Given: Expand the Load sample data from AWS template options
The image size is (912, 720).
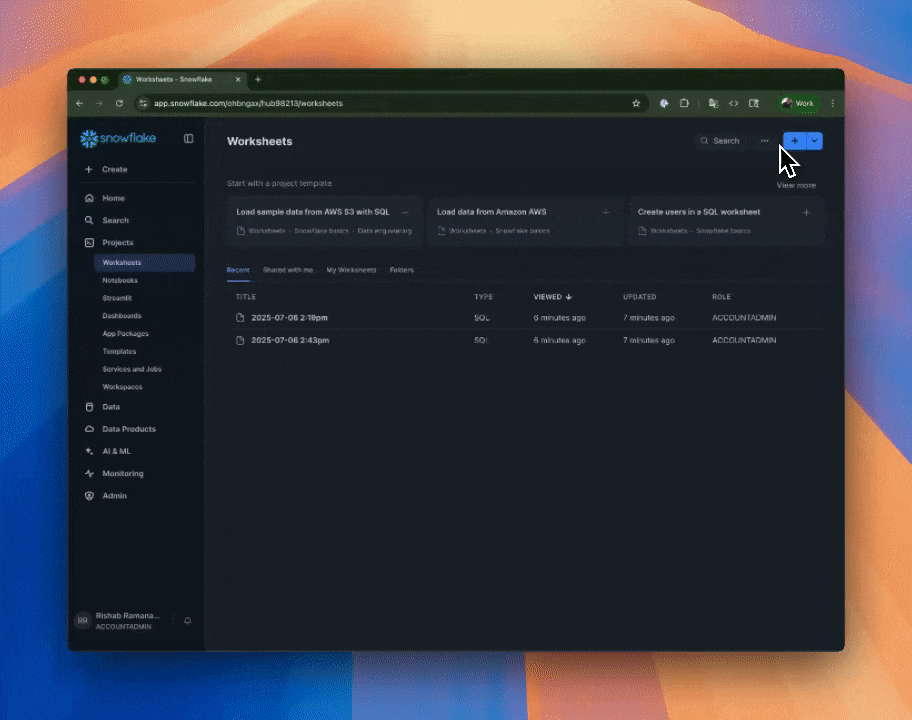Looking at the screenshot, I should 405,212.
